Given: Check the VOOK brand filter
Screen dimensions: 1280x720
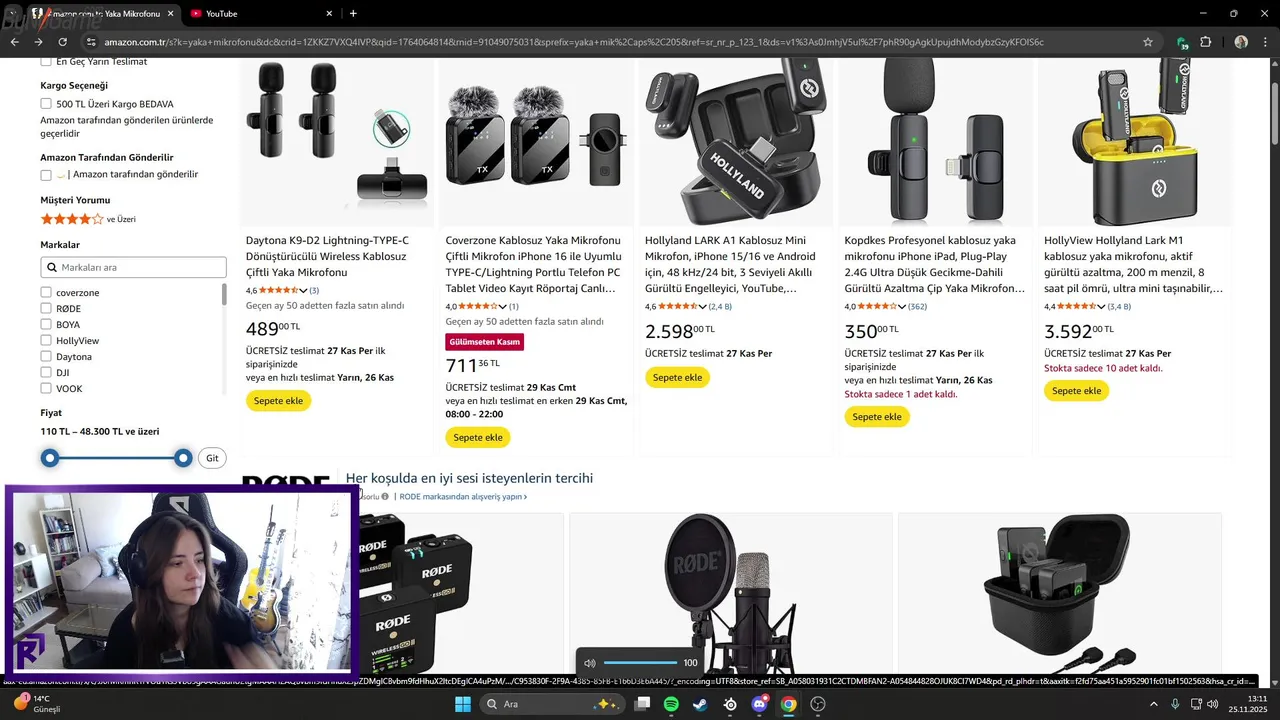Looking at the screenshot, I should coord(46,388).
